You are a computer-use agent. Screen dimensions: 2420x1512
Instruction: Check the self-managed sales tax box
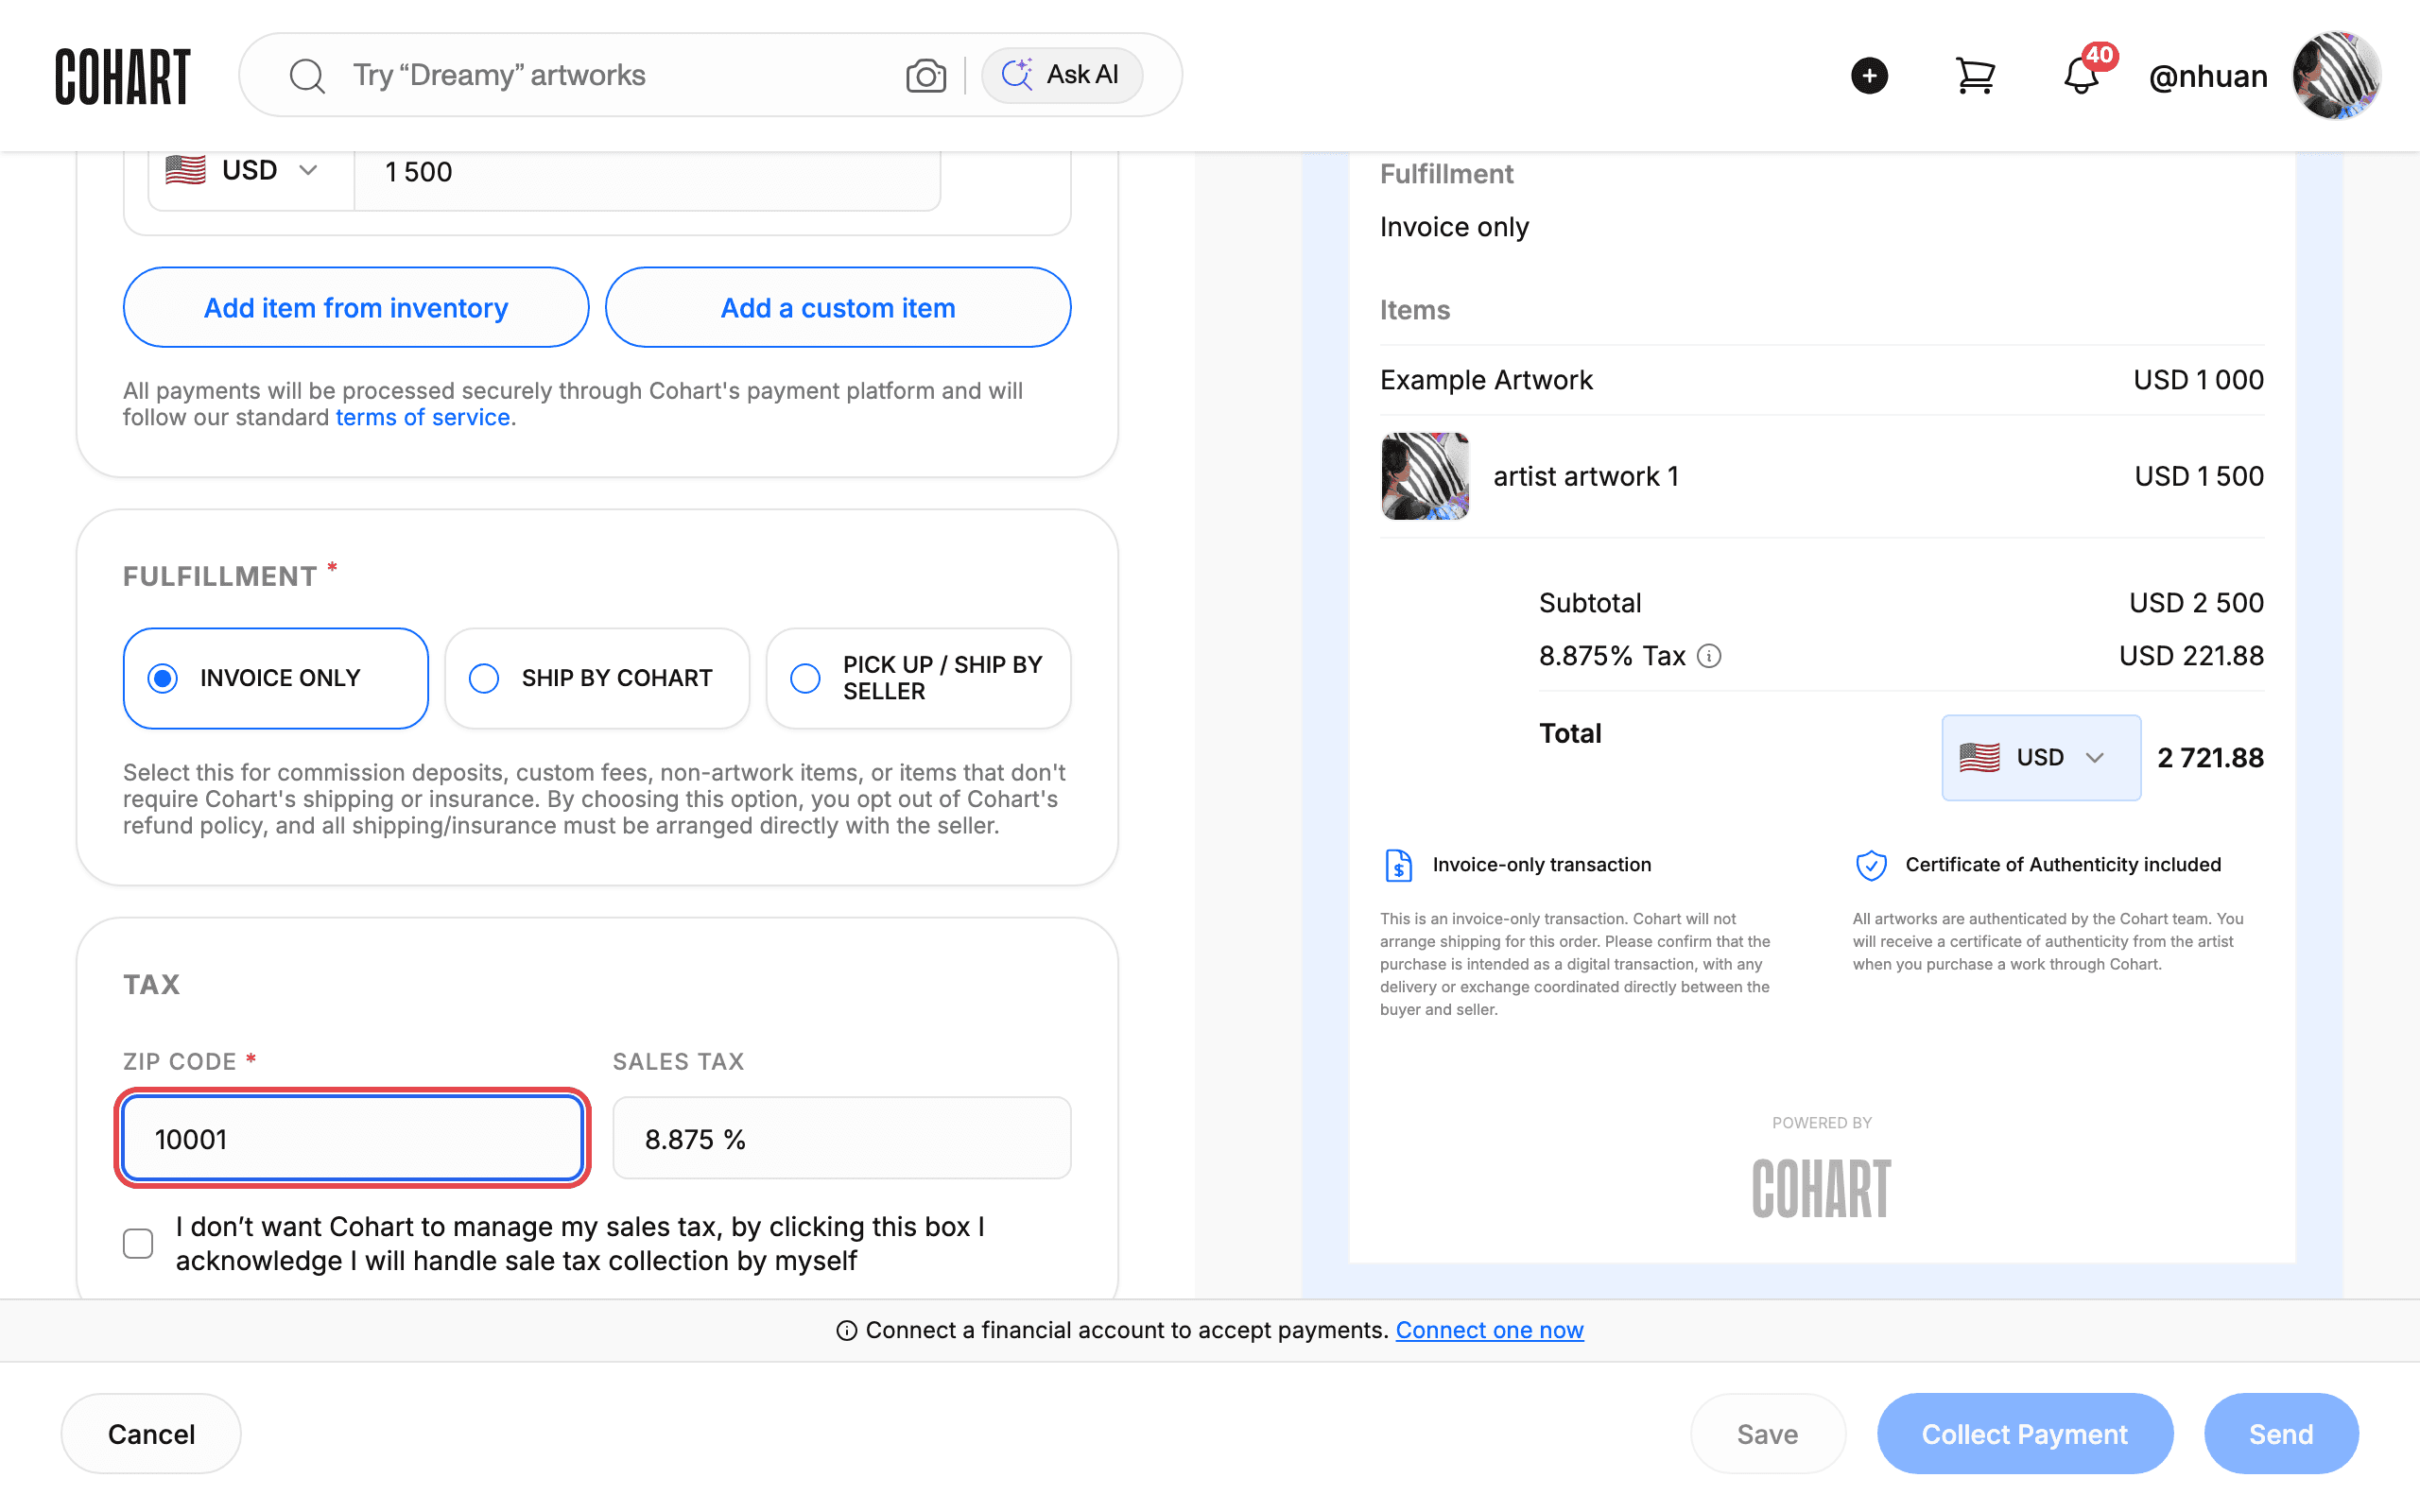(x=138, y=1243)
